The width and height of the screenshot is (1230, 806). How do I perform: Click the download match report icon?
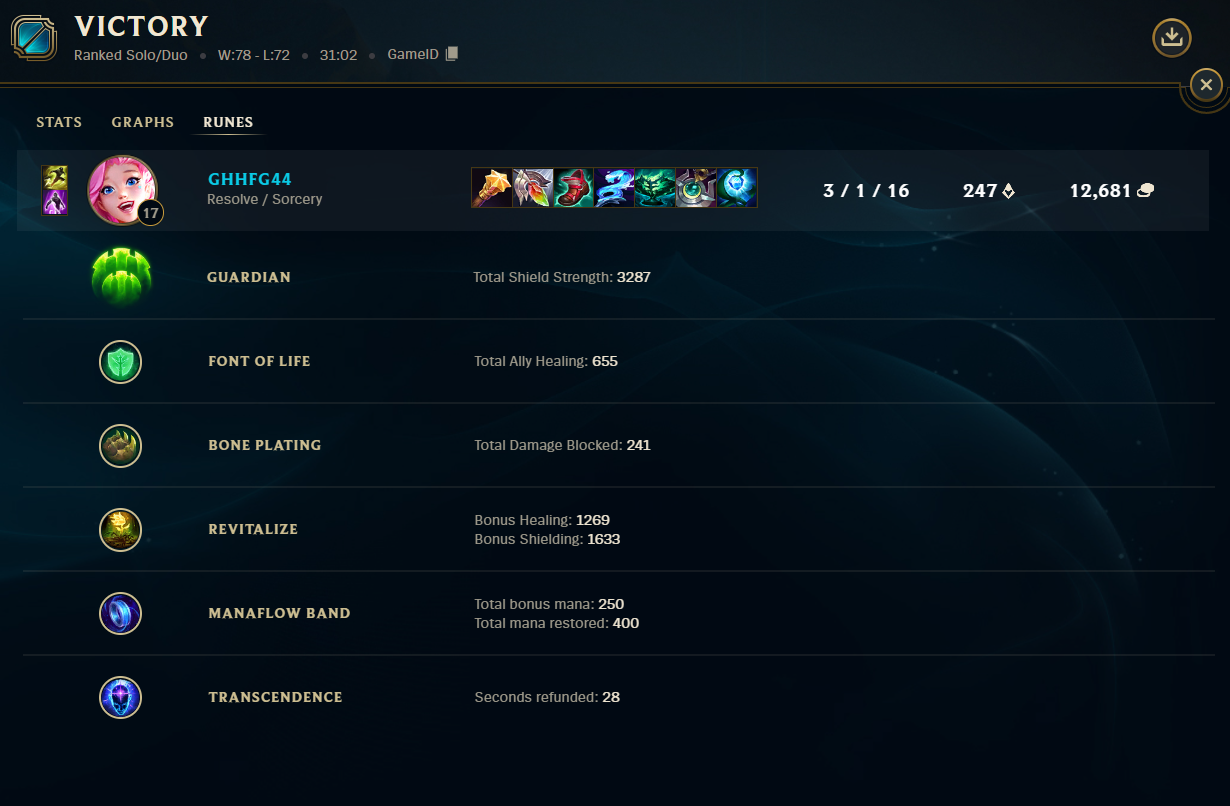(1172, 38)
